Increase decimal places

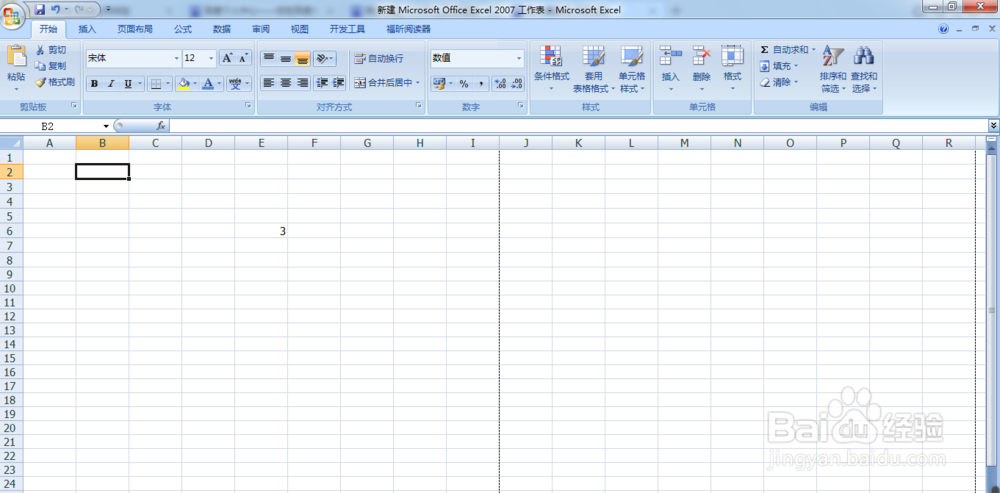pyautogui.click(x=501, y=84)
